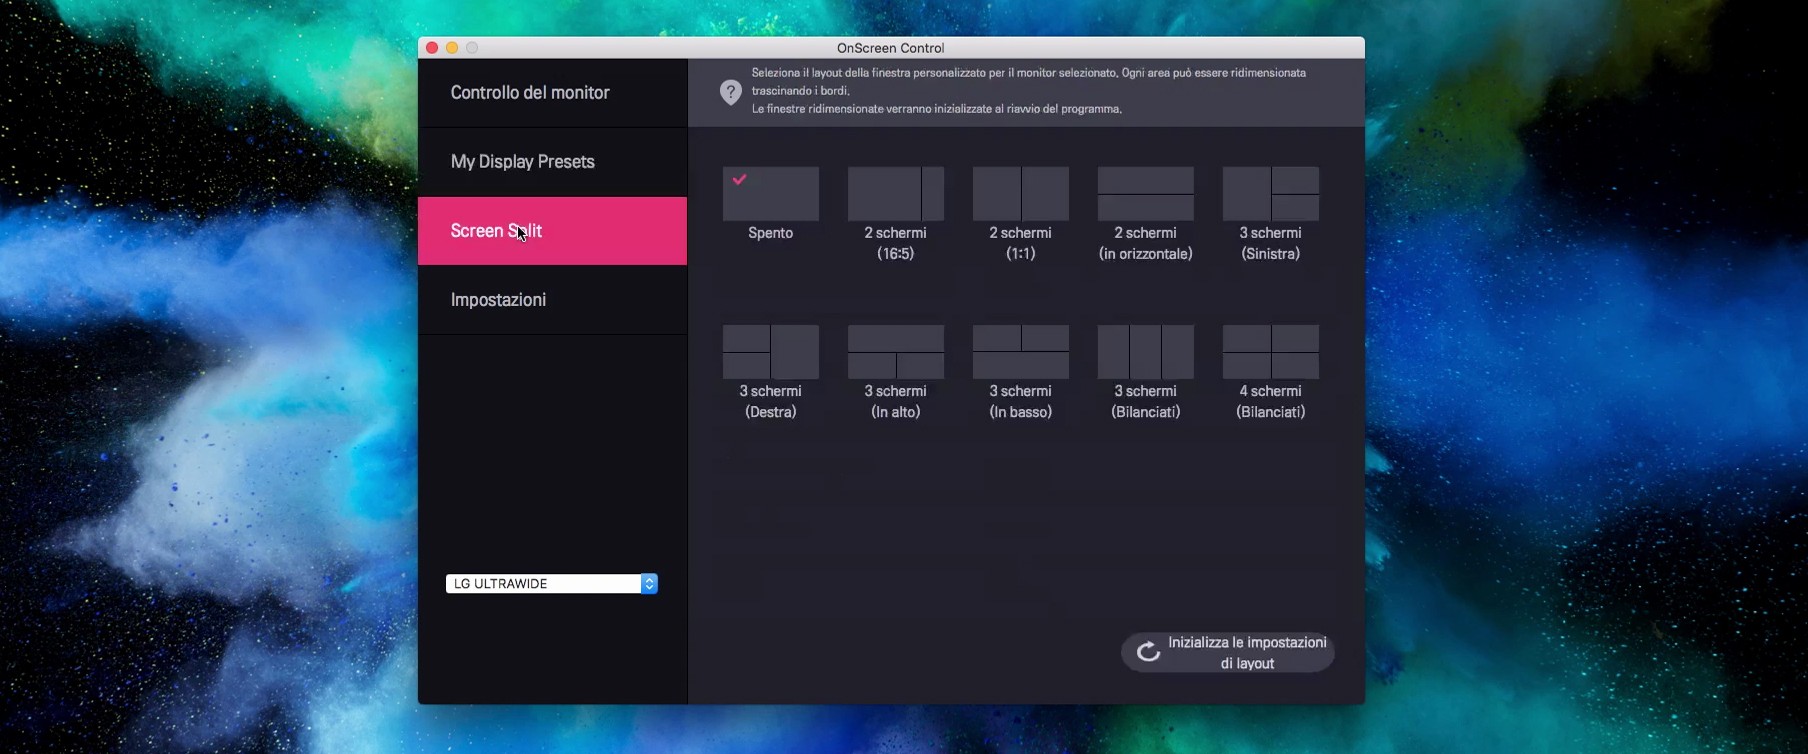This screenshot has height=754, width=1808.
Task: Select the 2 schermi (16:5) layout icon
Action: pos(895,194)
